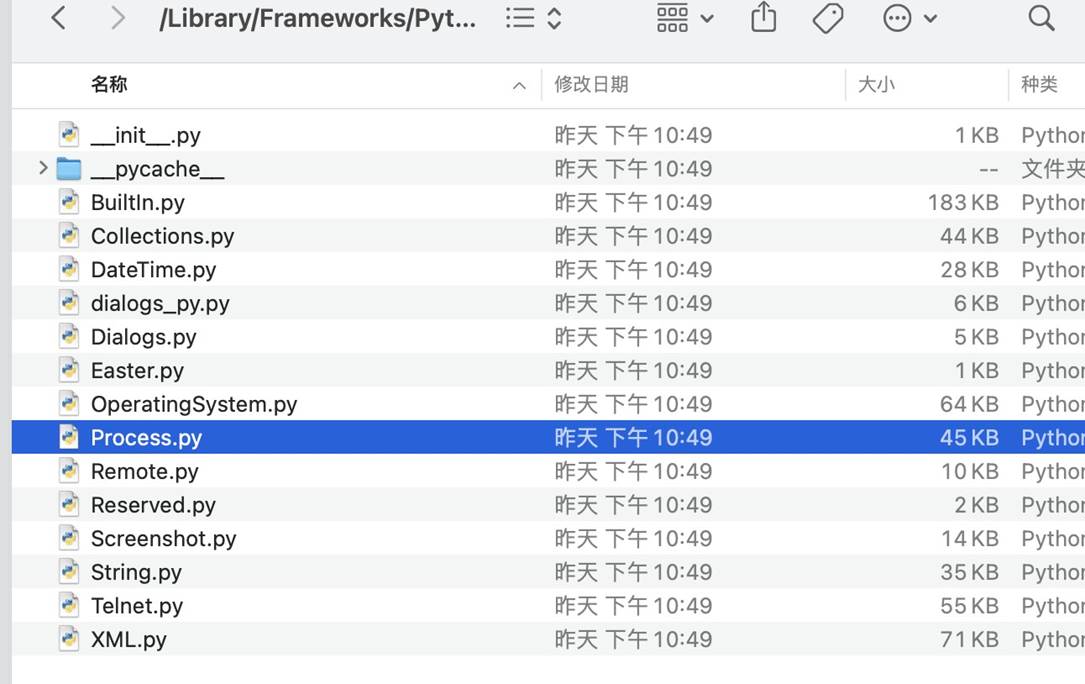Sort by the 修改日期 column header
1085x684 pixels.
pyautogui.click(x=592, y=85)
